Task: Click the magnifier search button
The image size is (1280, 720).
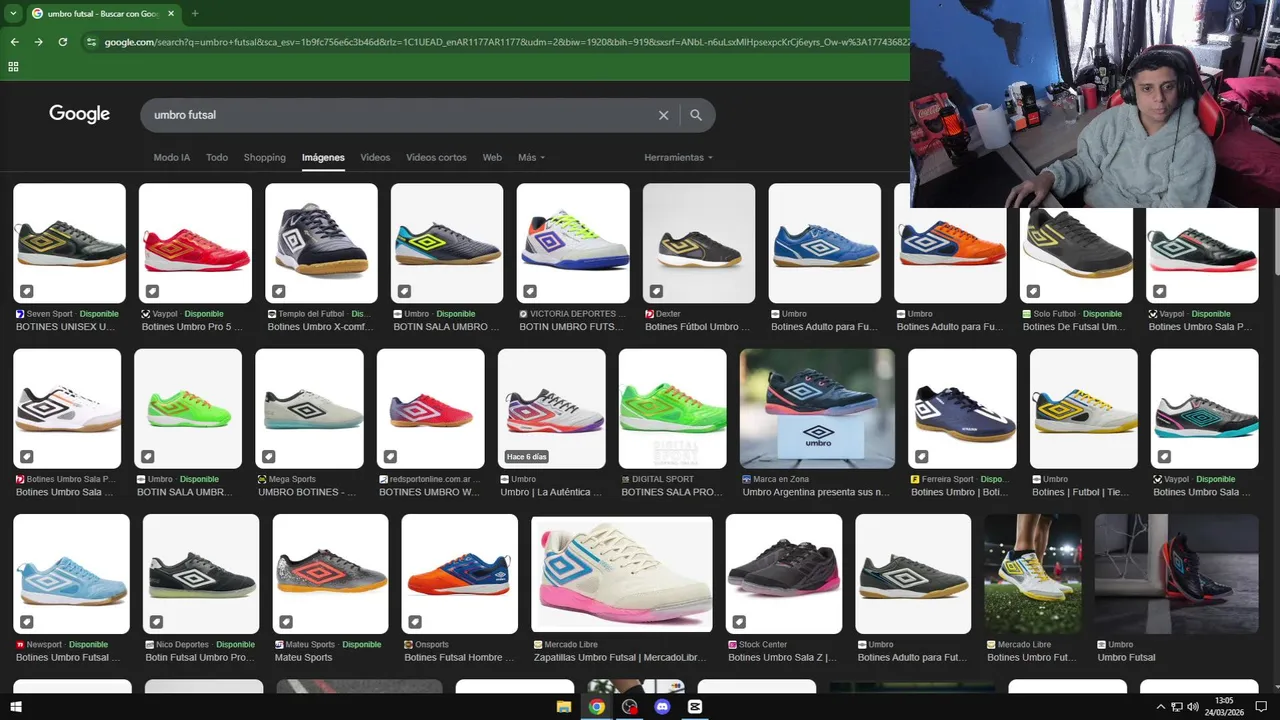Action: (696, 115)
